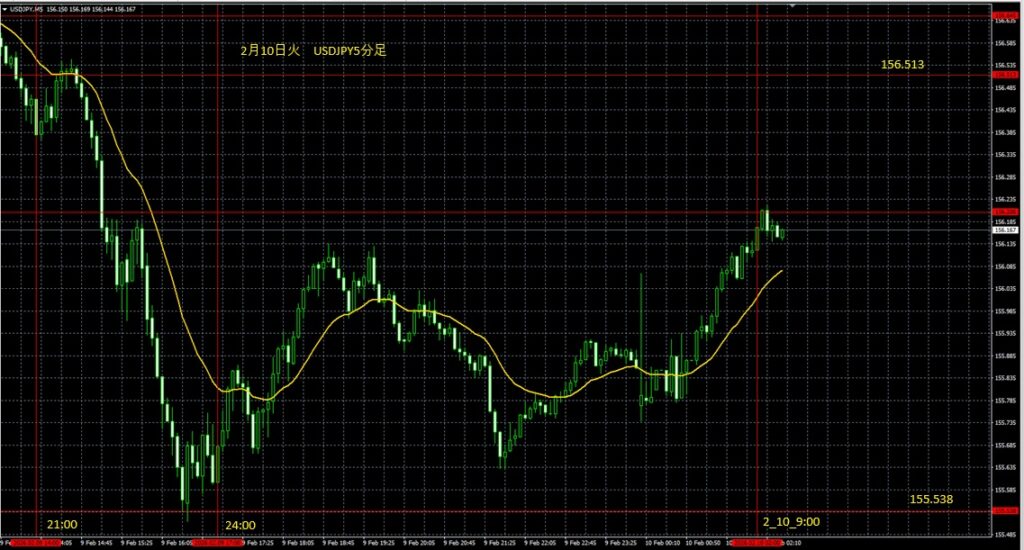The image size is (1024, 550).
Task: Click the 2_10_9:00 time label
Action: coord(791,522)
